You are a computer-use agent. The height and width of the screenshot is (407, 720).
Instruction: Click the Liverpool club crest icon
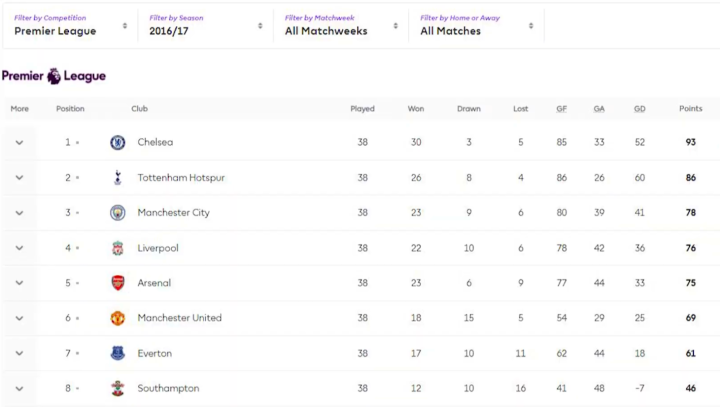tap(118, 248)
